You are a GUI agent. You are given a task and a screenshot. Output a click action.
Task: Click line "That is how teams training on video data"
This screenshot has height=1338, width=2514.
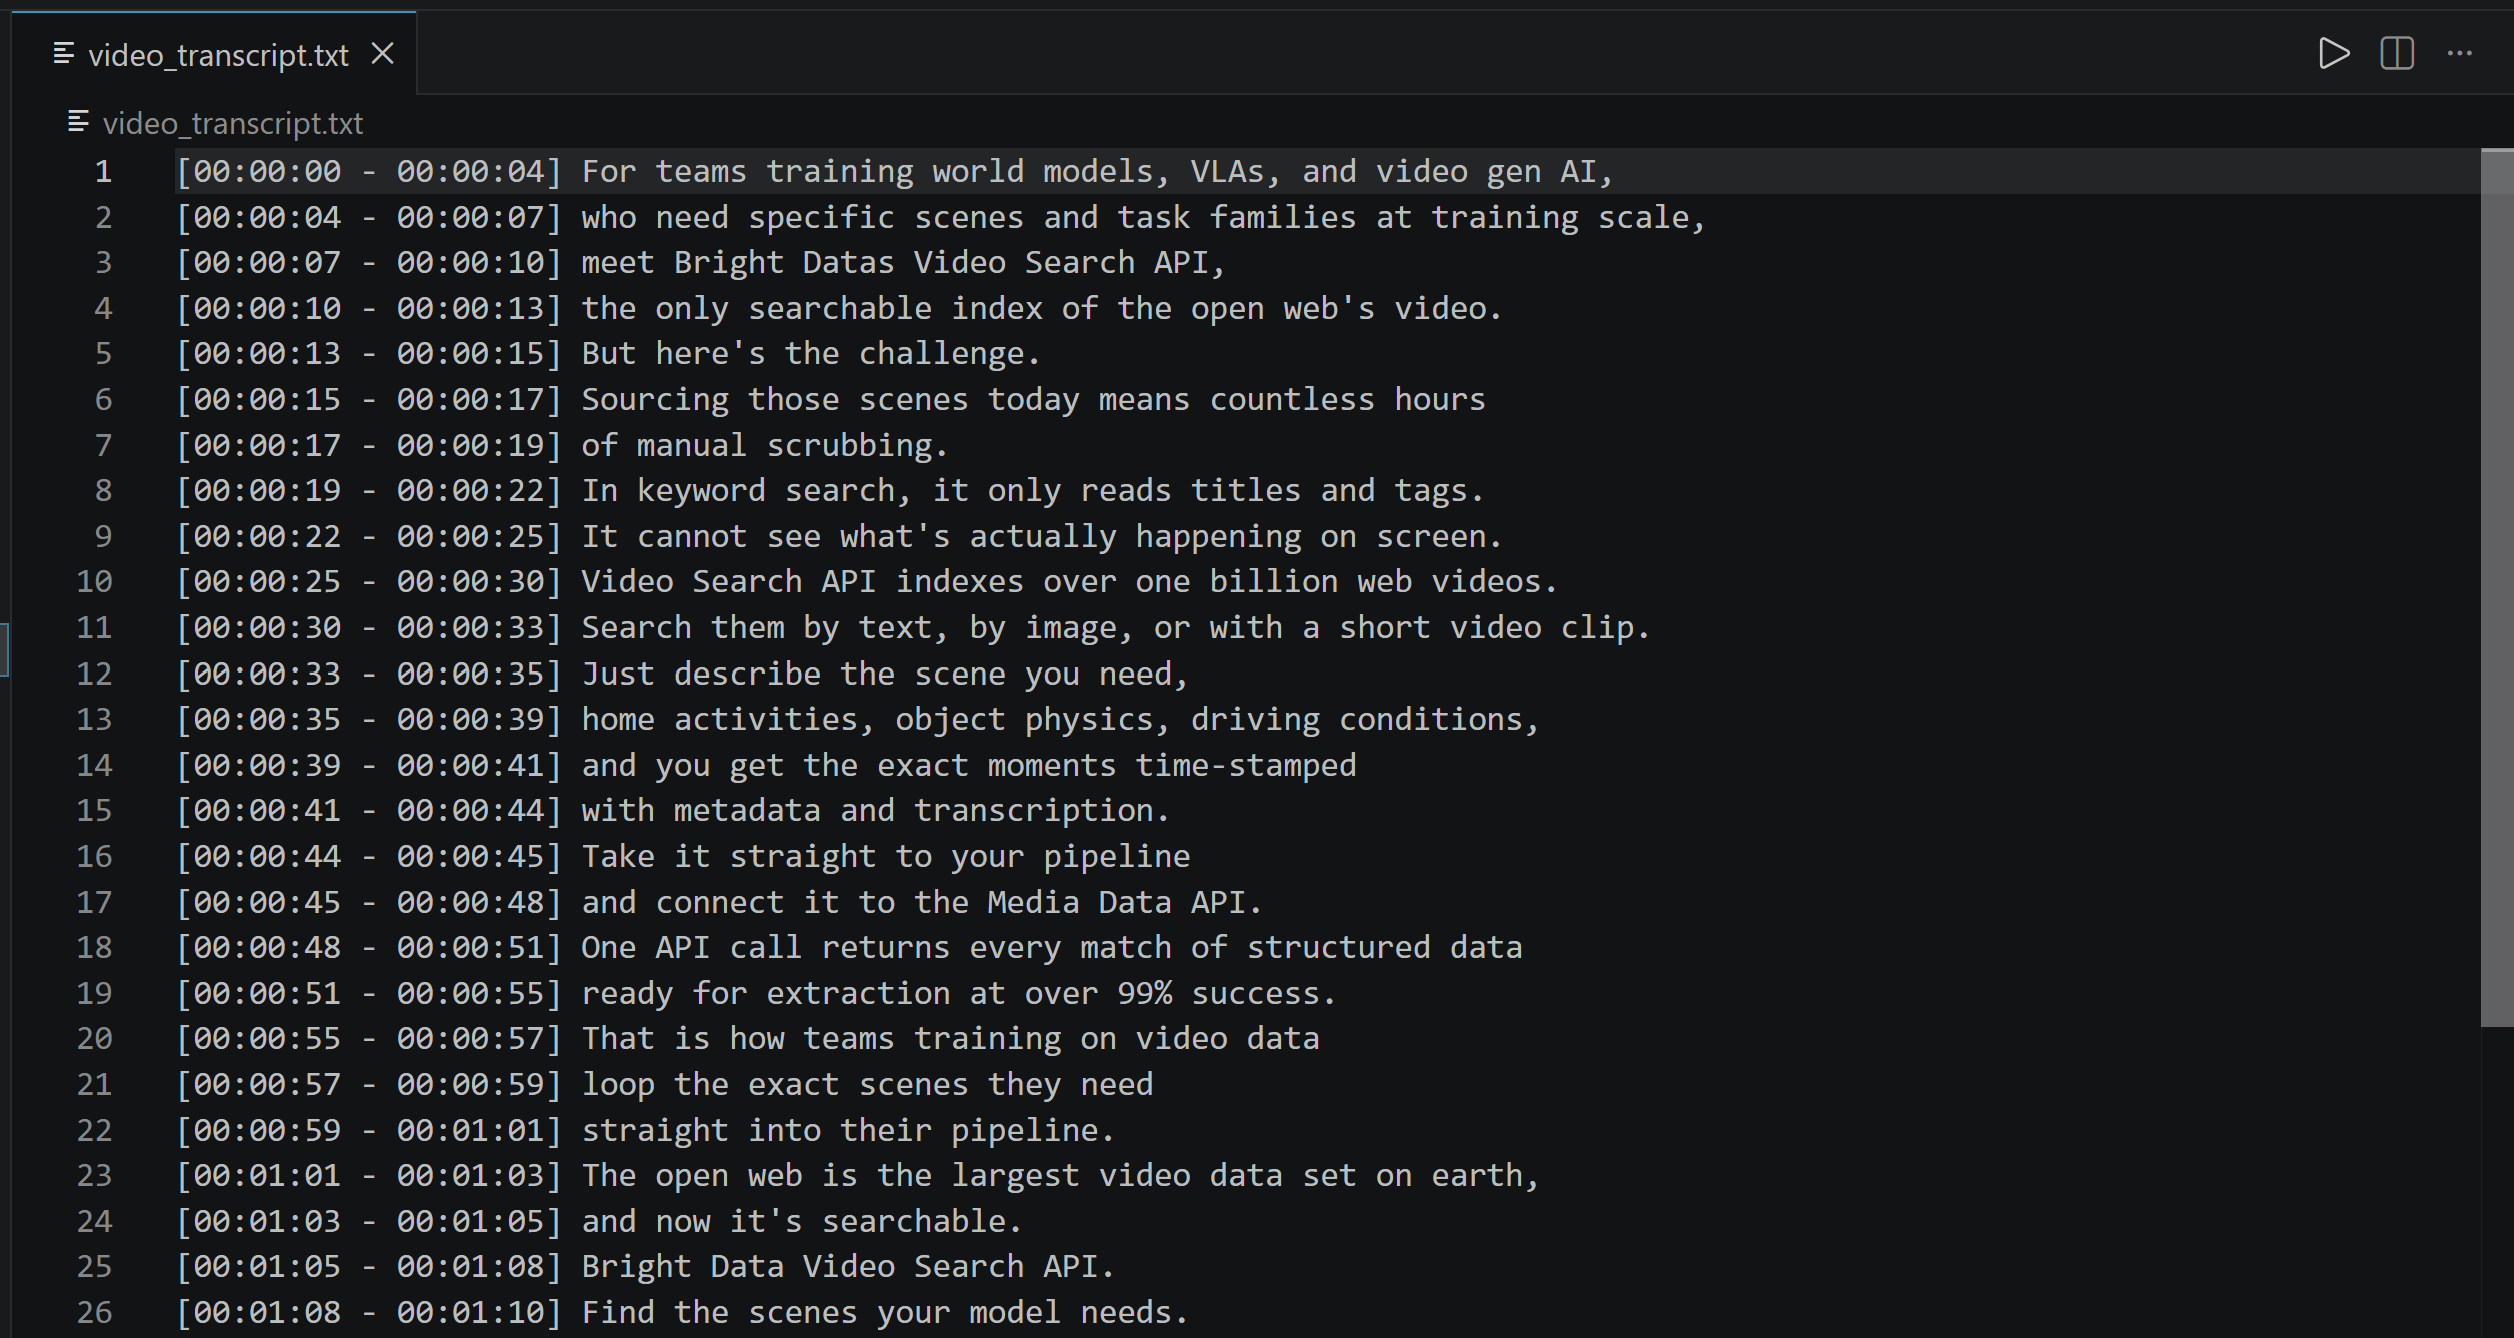coord(950,1039)
